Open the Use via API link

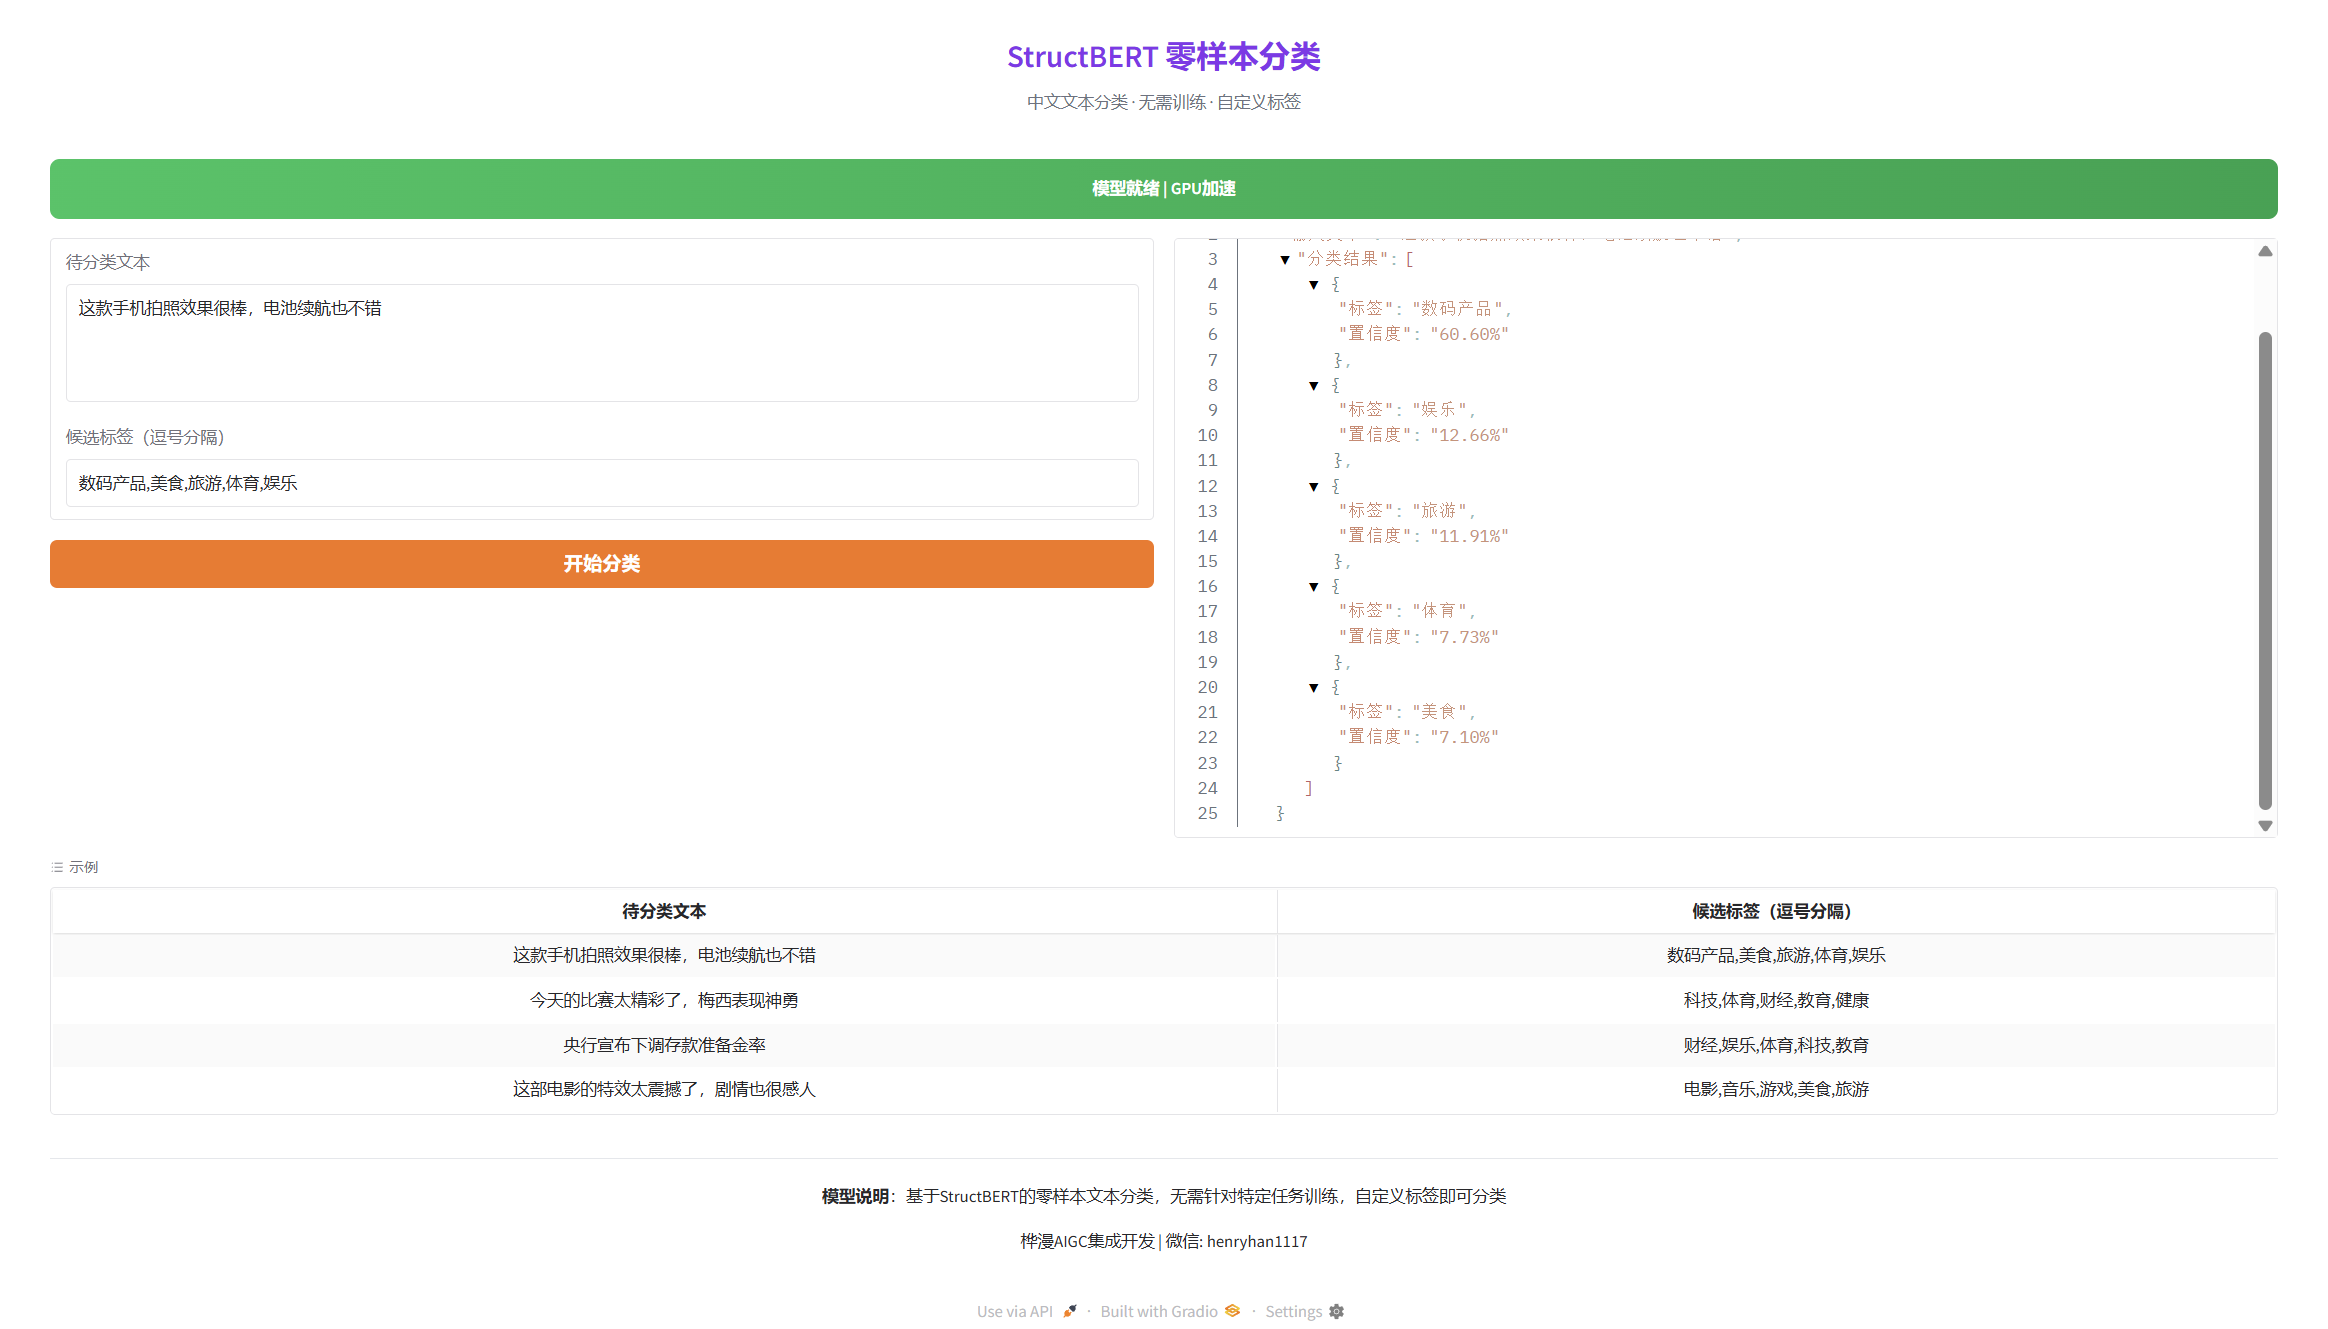click(x=1014, y=1310)
